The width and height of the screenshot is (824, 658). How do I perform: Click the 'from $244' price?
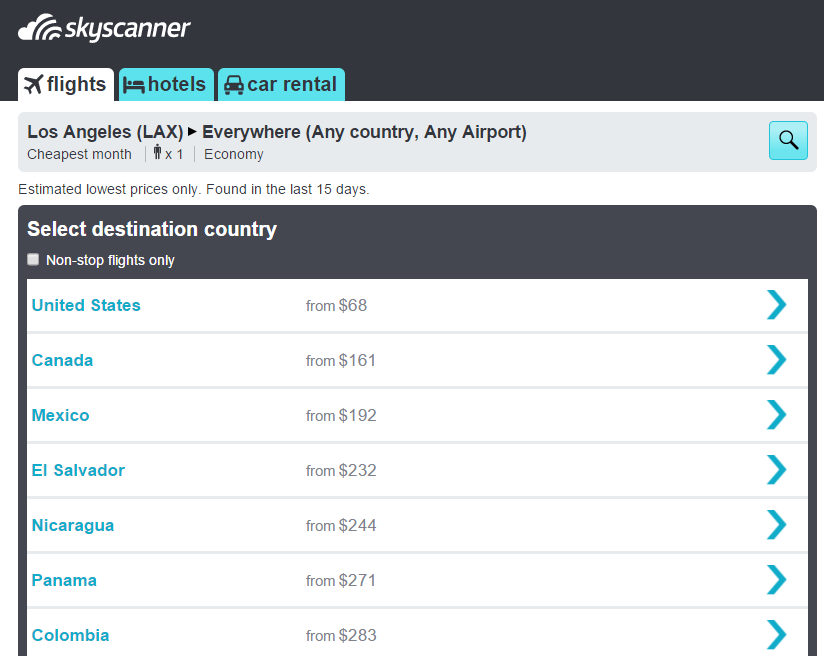[x=341, y=526]
